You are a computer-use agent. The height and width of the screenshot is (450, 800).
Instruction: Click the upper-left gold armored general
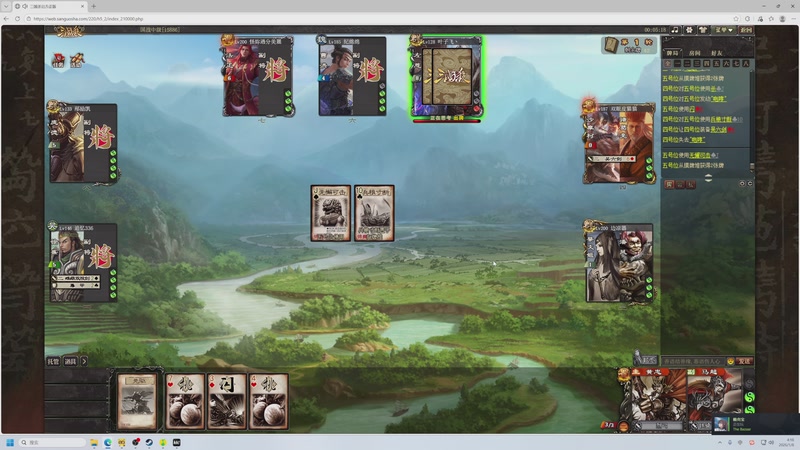pos(83,143)
